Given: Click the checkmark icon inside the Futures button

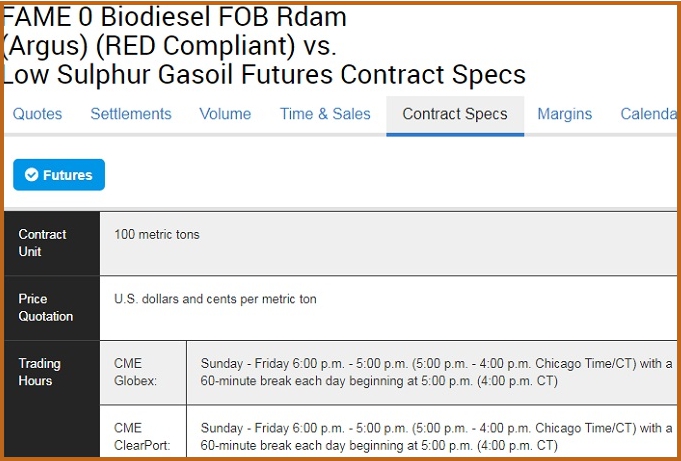Looking at the screenshot, I should coord(31,175).
